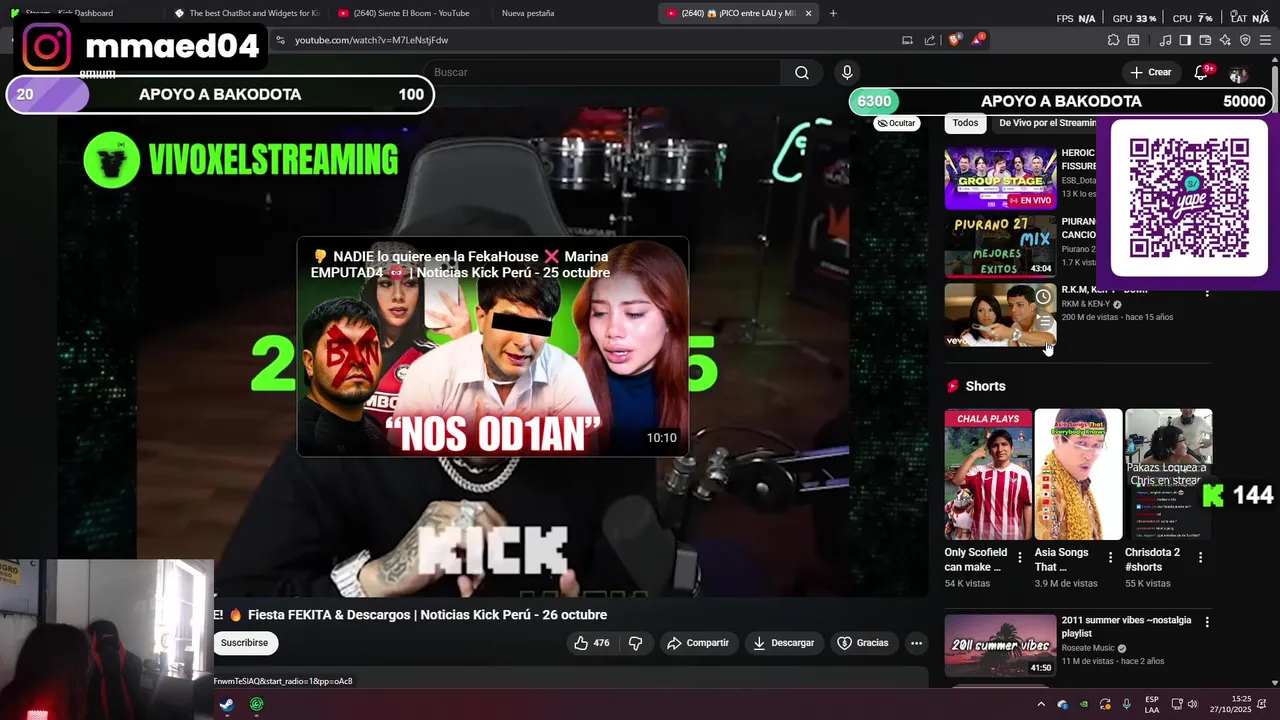Click the Brave Shields lion icon

[955, 40]
